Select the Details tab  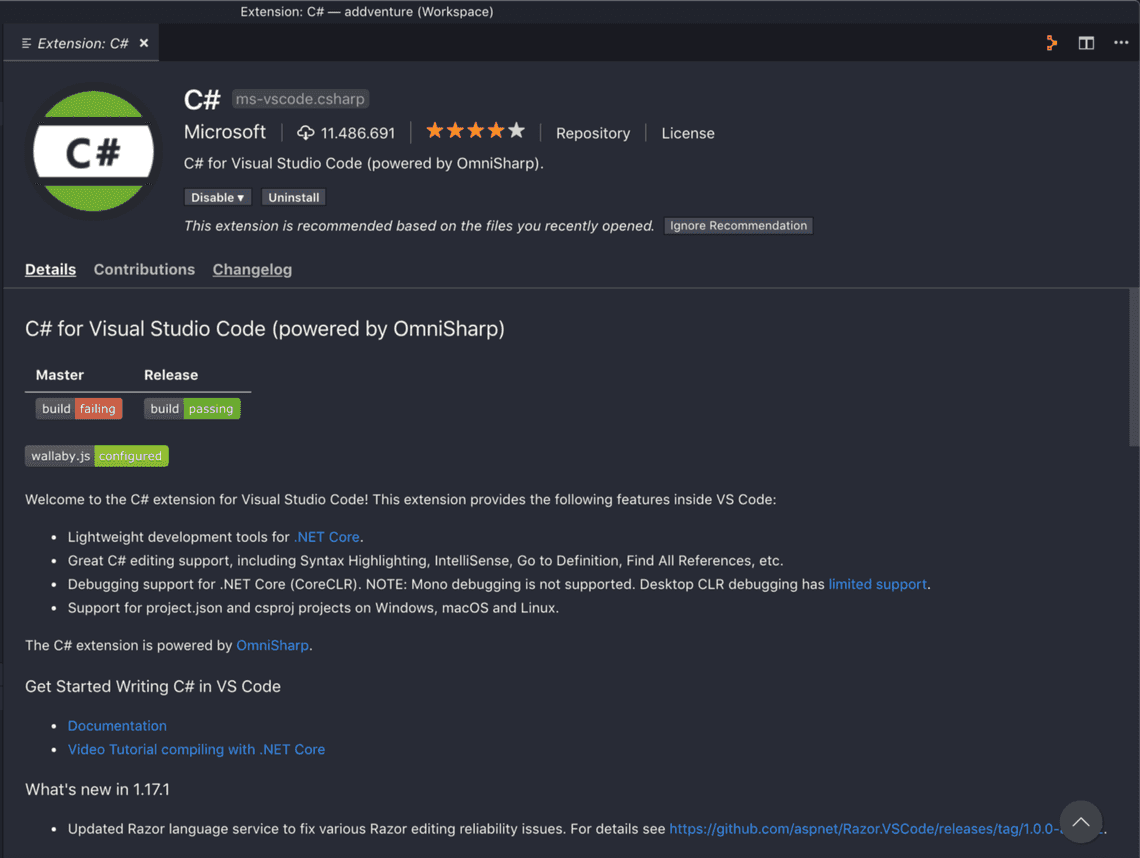(50, 269)
